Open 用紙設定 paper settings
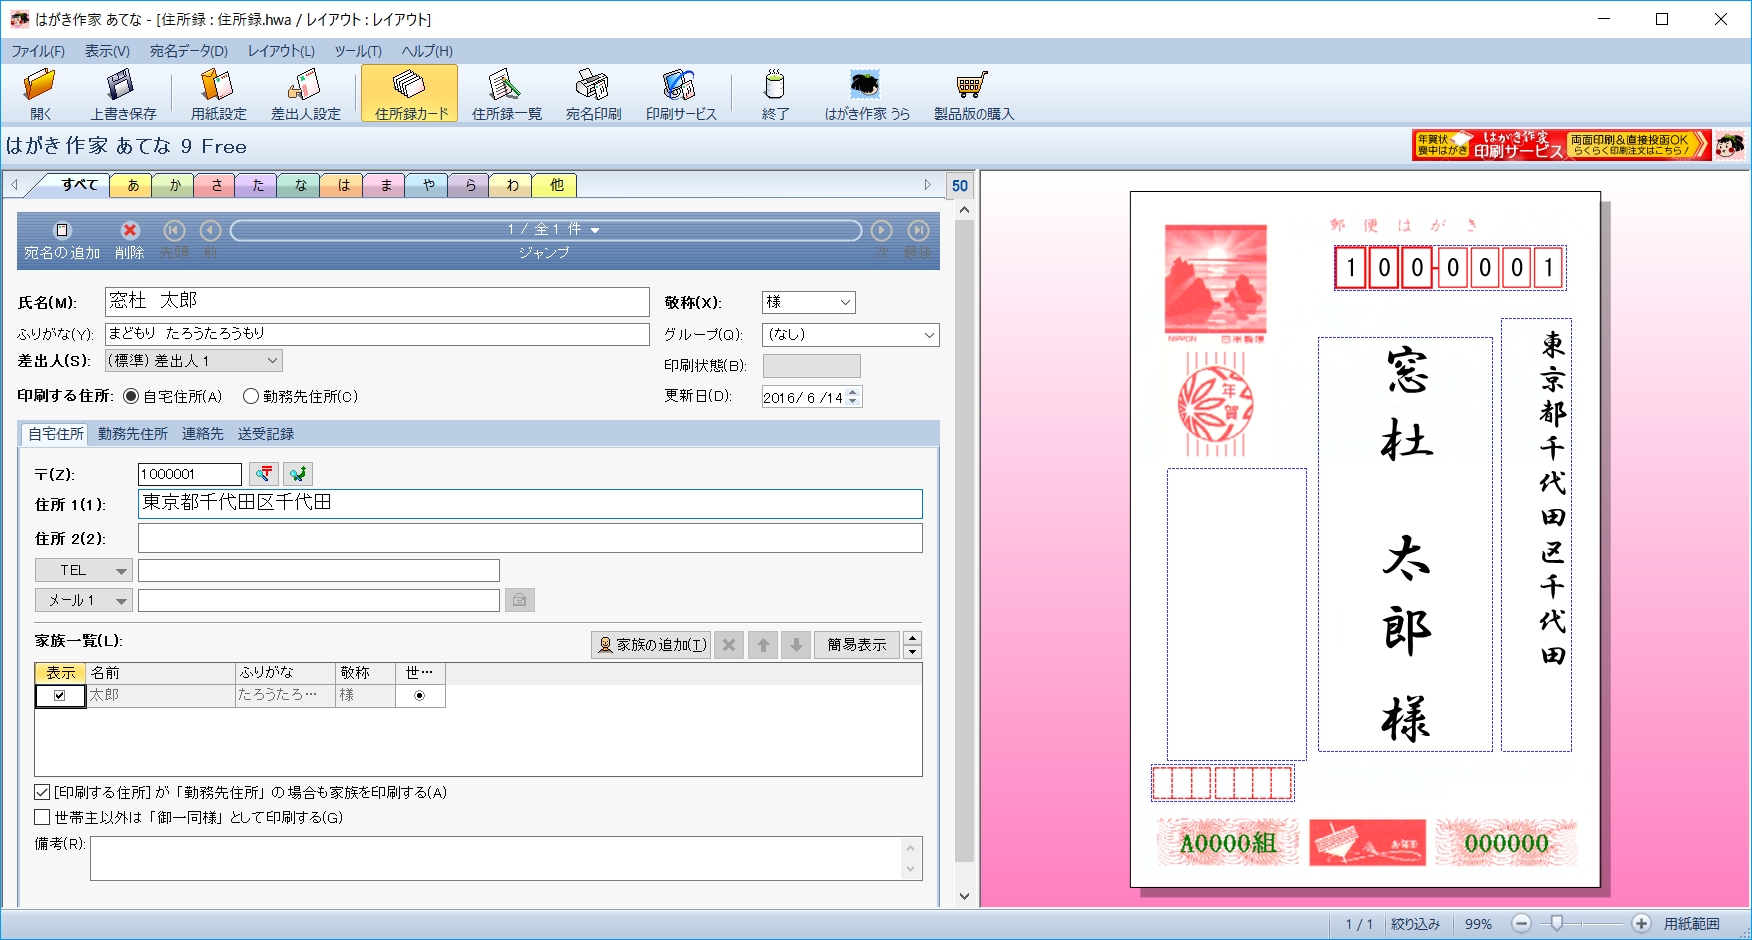Screen dimensions: 1752x940 coord(218,94)
